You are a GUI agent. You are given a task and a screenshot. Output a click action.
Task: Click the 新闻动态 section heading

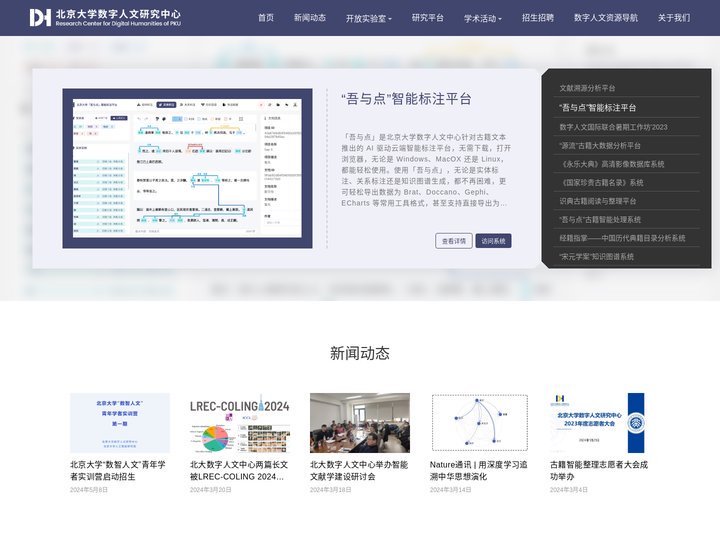pyautogui.click(x=360, y=353)
